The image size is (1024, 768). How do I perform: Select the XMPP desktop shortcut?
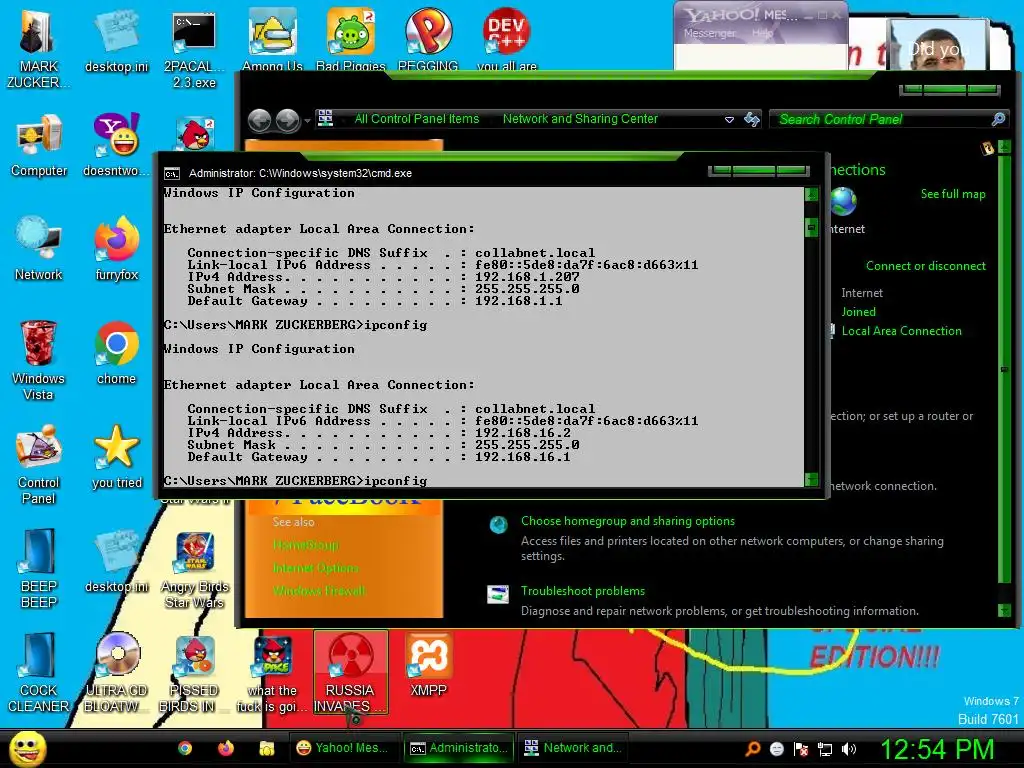[x=428, y=664]
